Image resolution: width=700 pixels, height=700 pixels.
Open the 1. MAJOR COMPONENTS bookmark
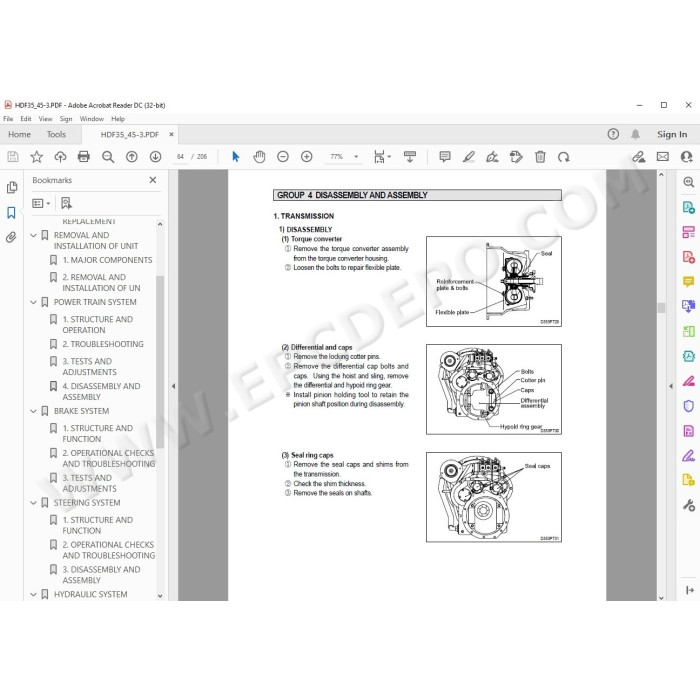tap(107, 260)
